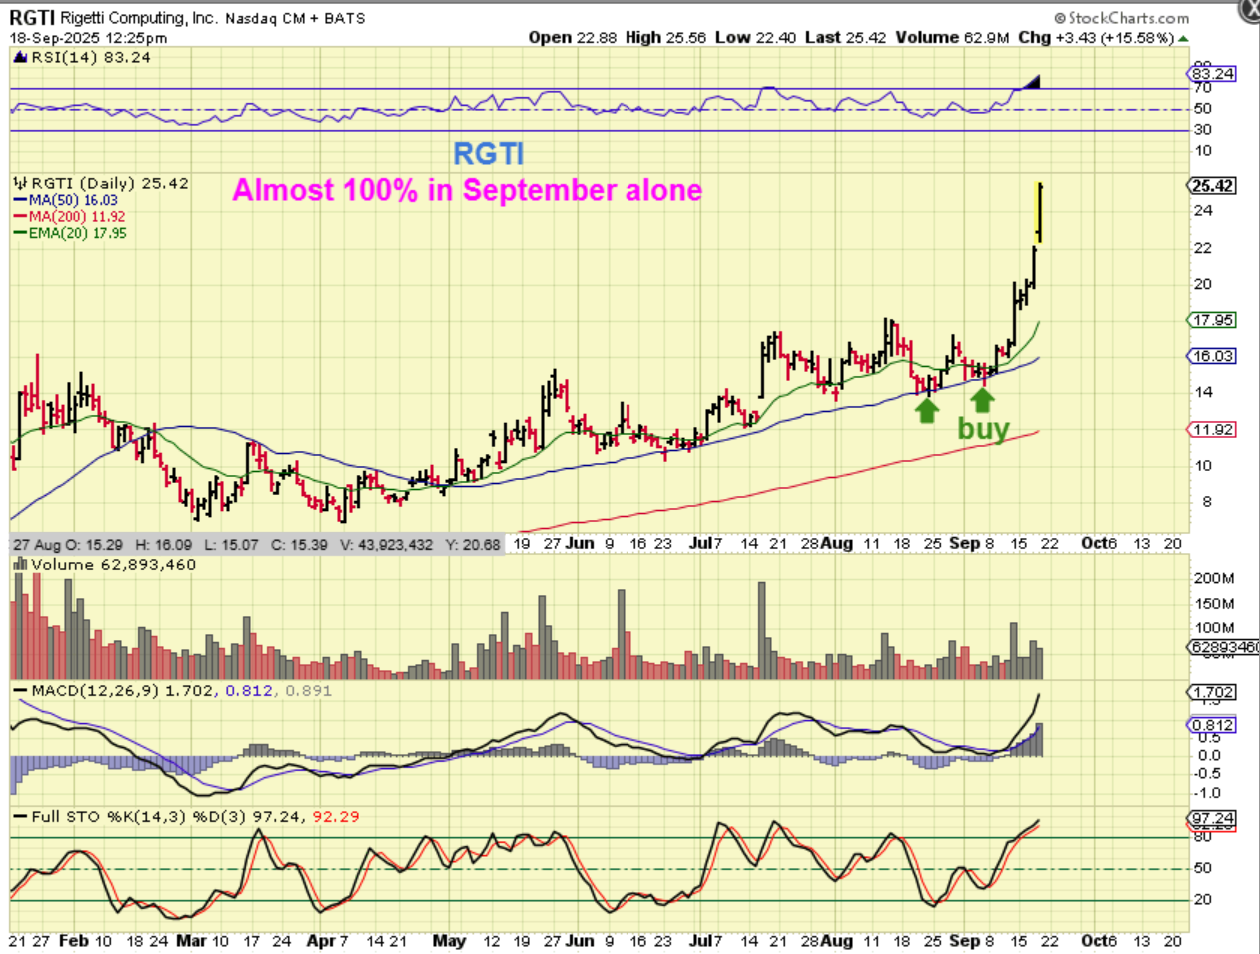Screen dimensions: 1260x954
Task: Click the Mar label on the bottom date axis
Action: (191, 941)
